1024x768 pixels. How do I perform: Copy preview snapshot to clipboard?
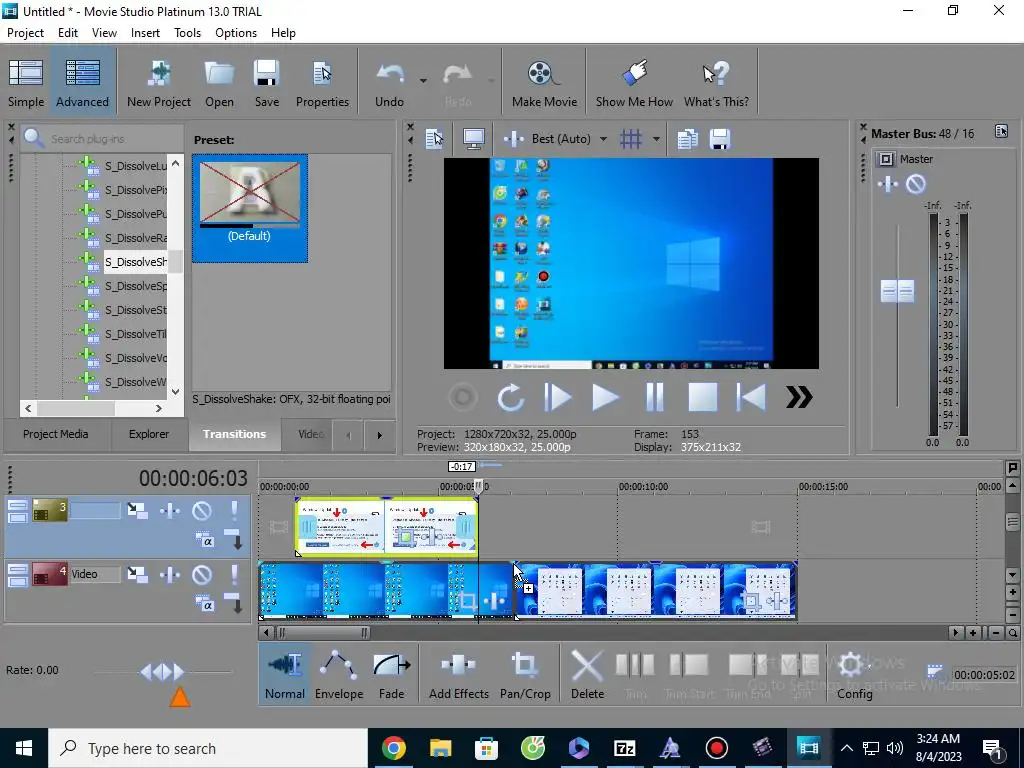coord(687,138)
